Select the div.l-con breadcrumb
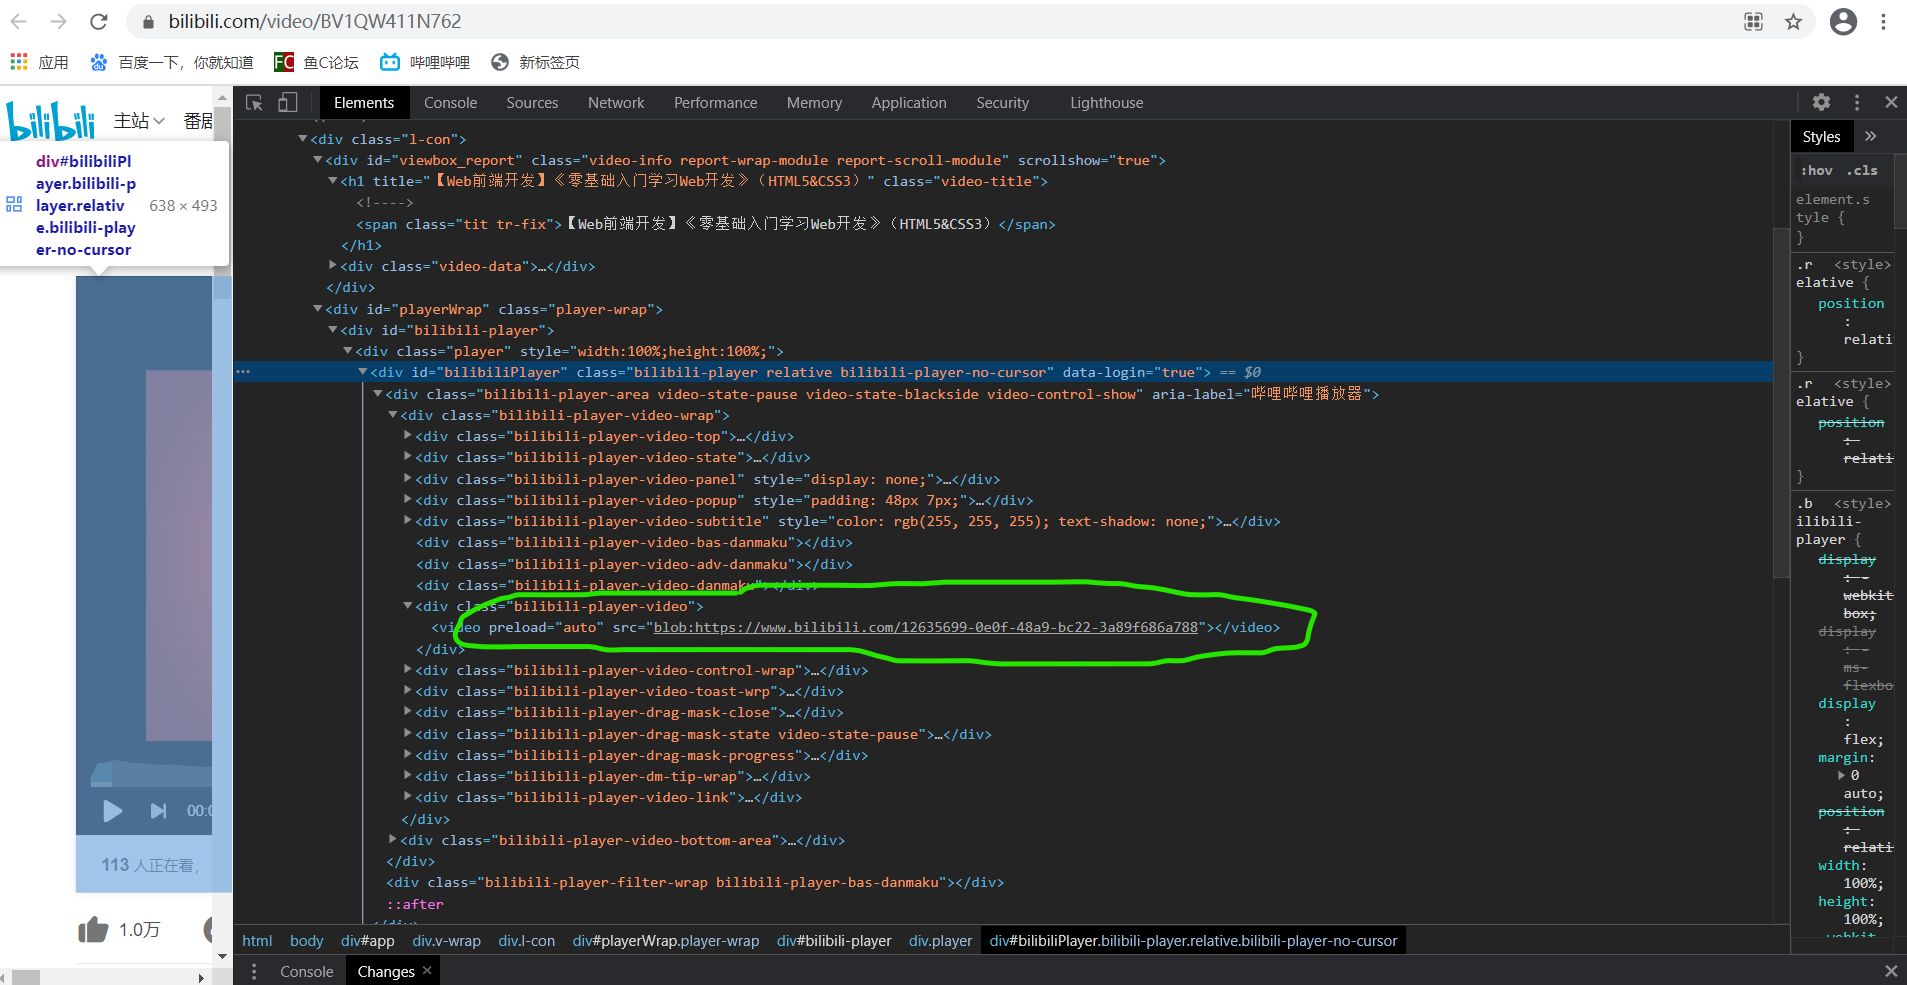The height and width of the screenshot is (985, 1907). pos(526,940)
